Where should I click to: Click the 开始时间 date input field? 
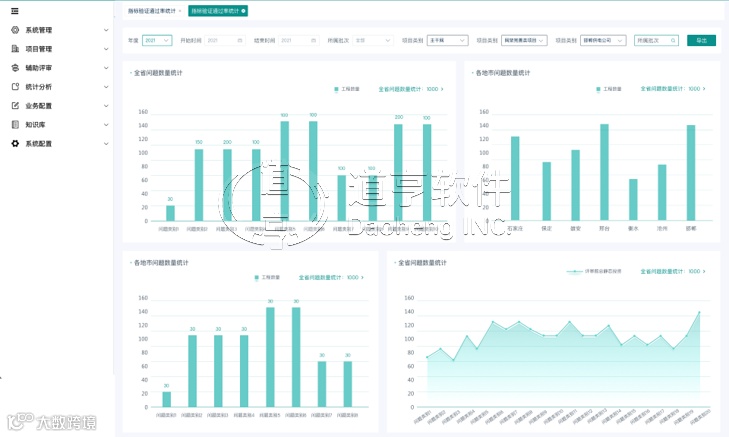(225, 41)
